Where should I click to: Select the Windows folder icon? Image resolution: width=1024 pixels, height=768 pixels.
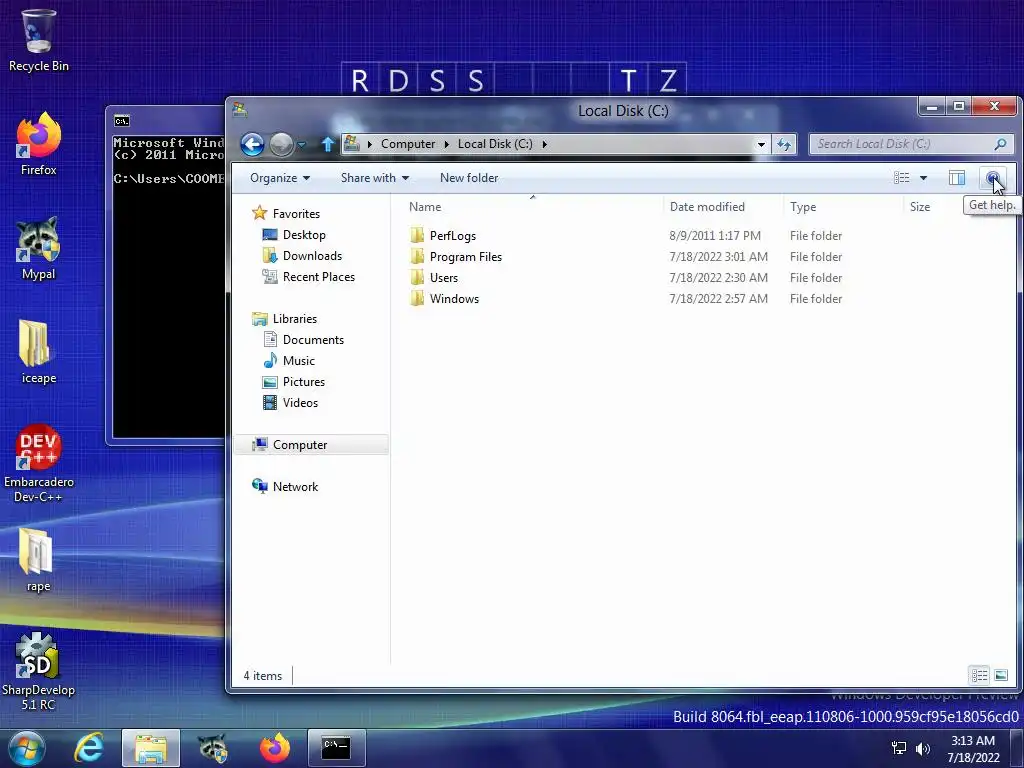417,298
